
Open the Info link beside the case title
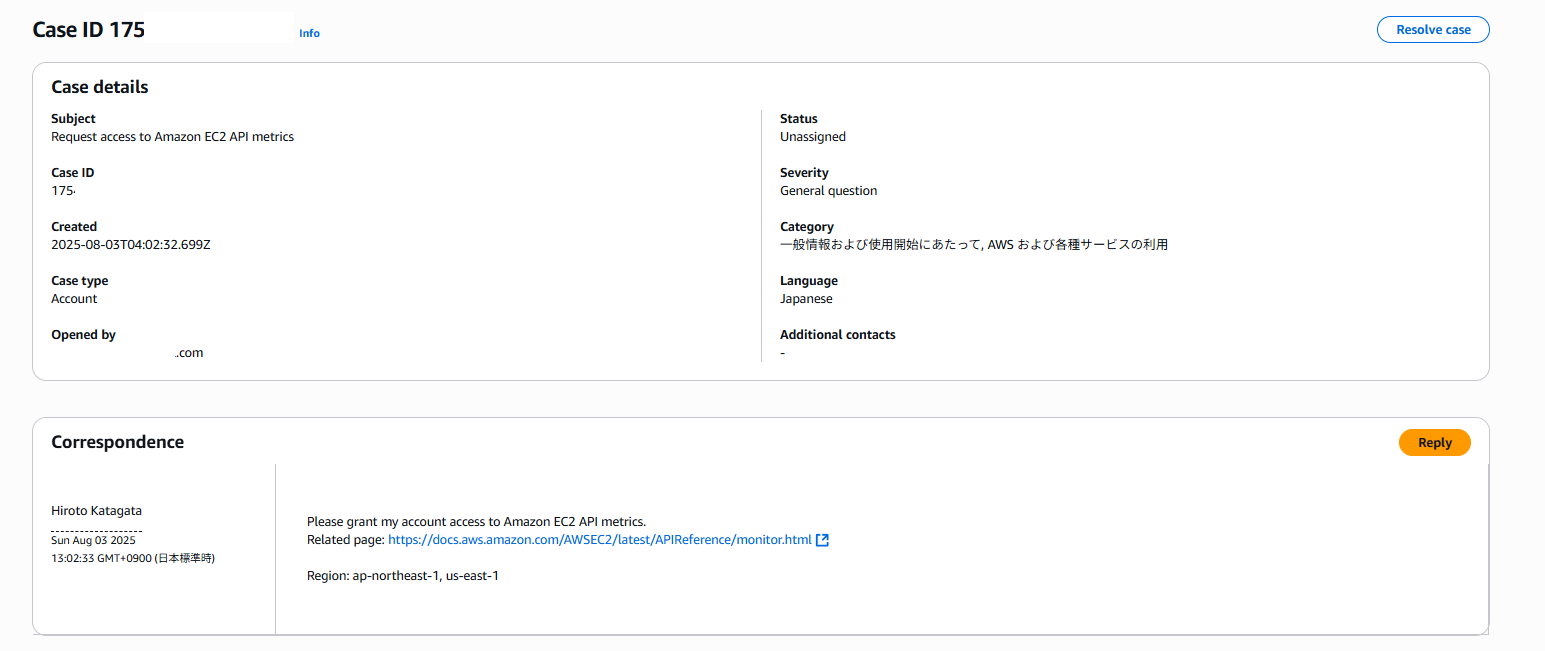coord(309,33)
